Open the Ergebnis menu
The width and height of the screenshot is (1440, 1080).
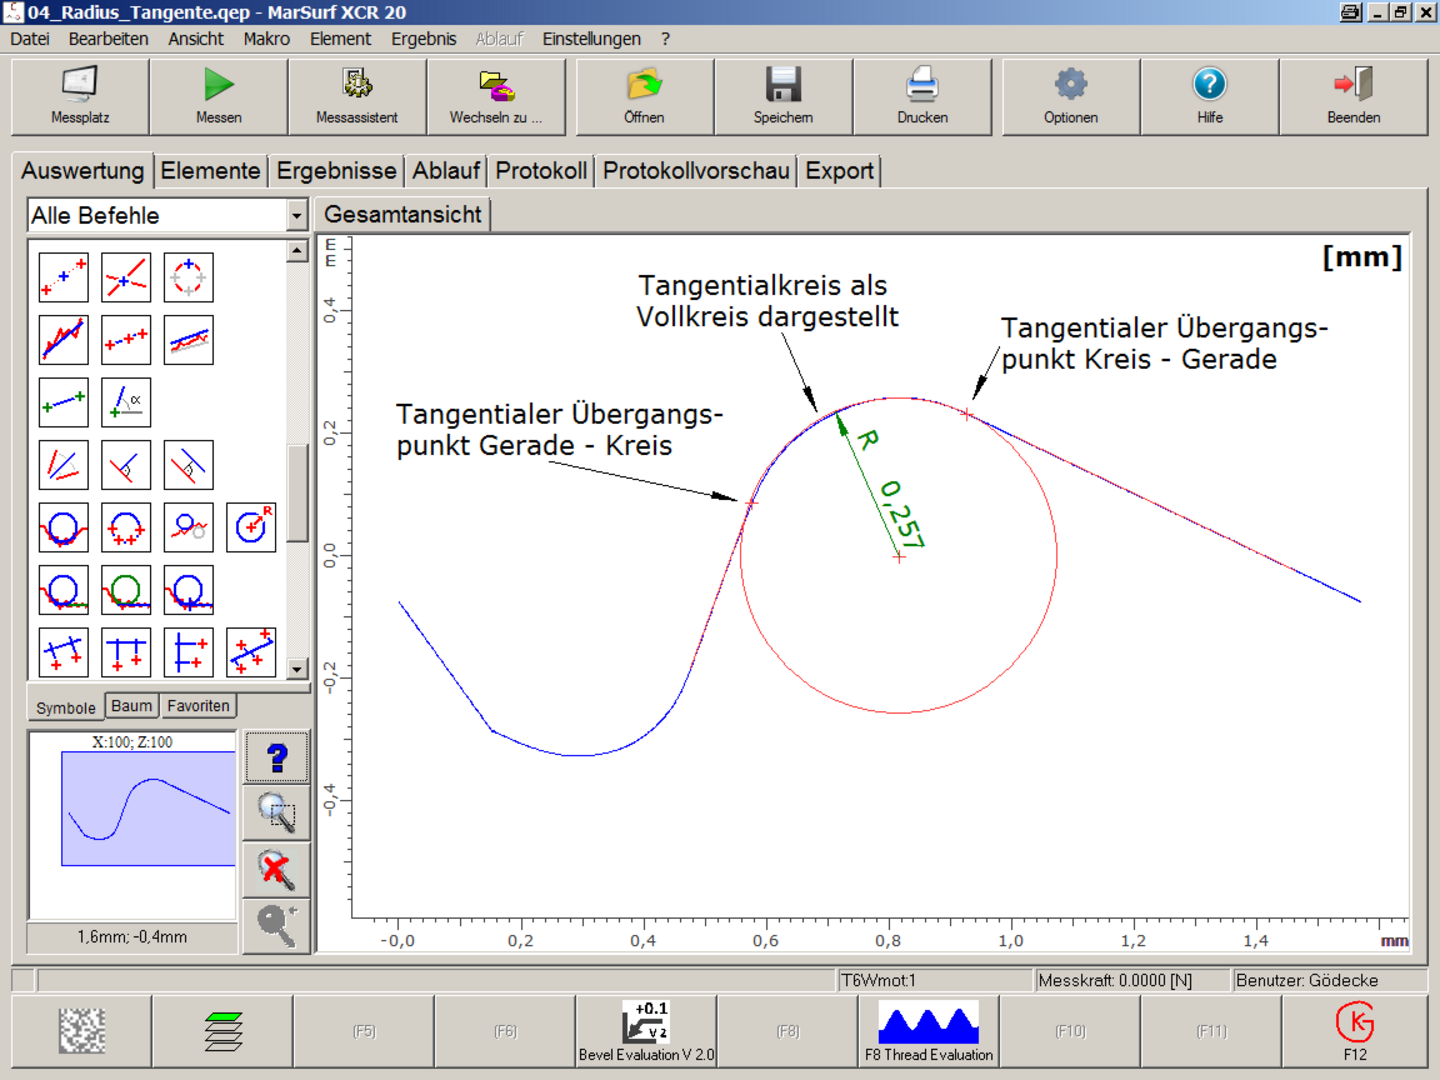[424, 39]
